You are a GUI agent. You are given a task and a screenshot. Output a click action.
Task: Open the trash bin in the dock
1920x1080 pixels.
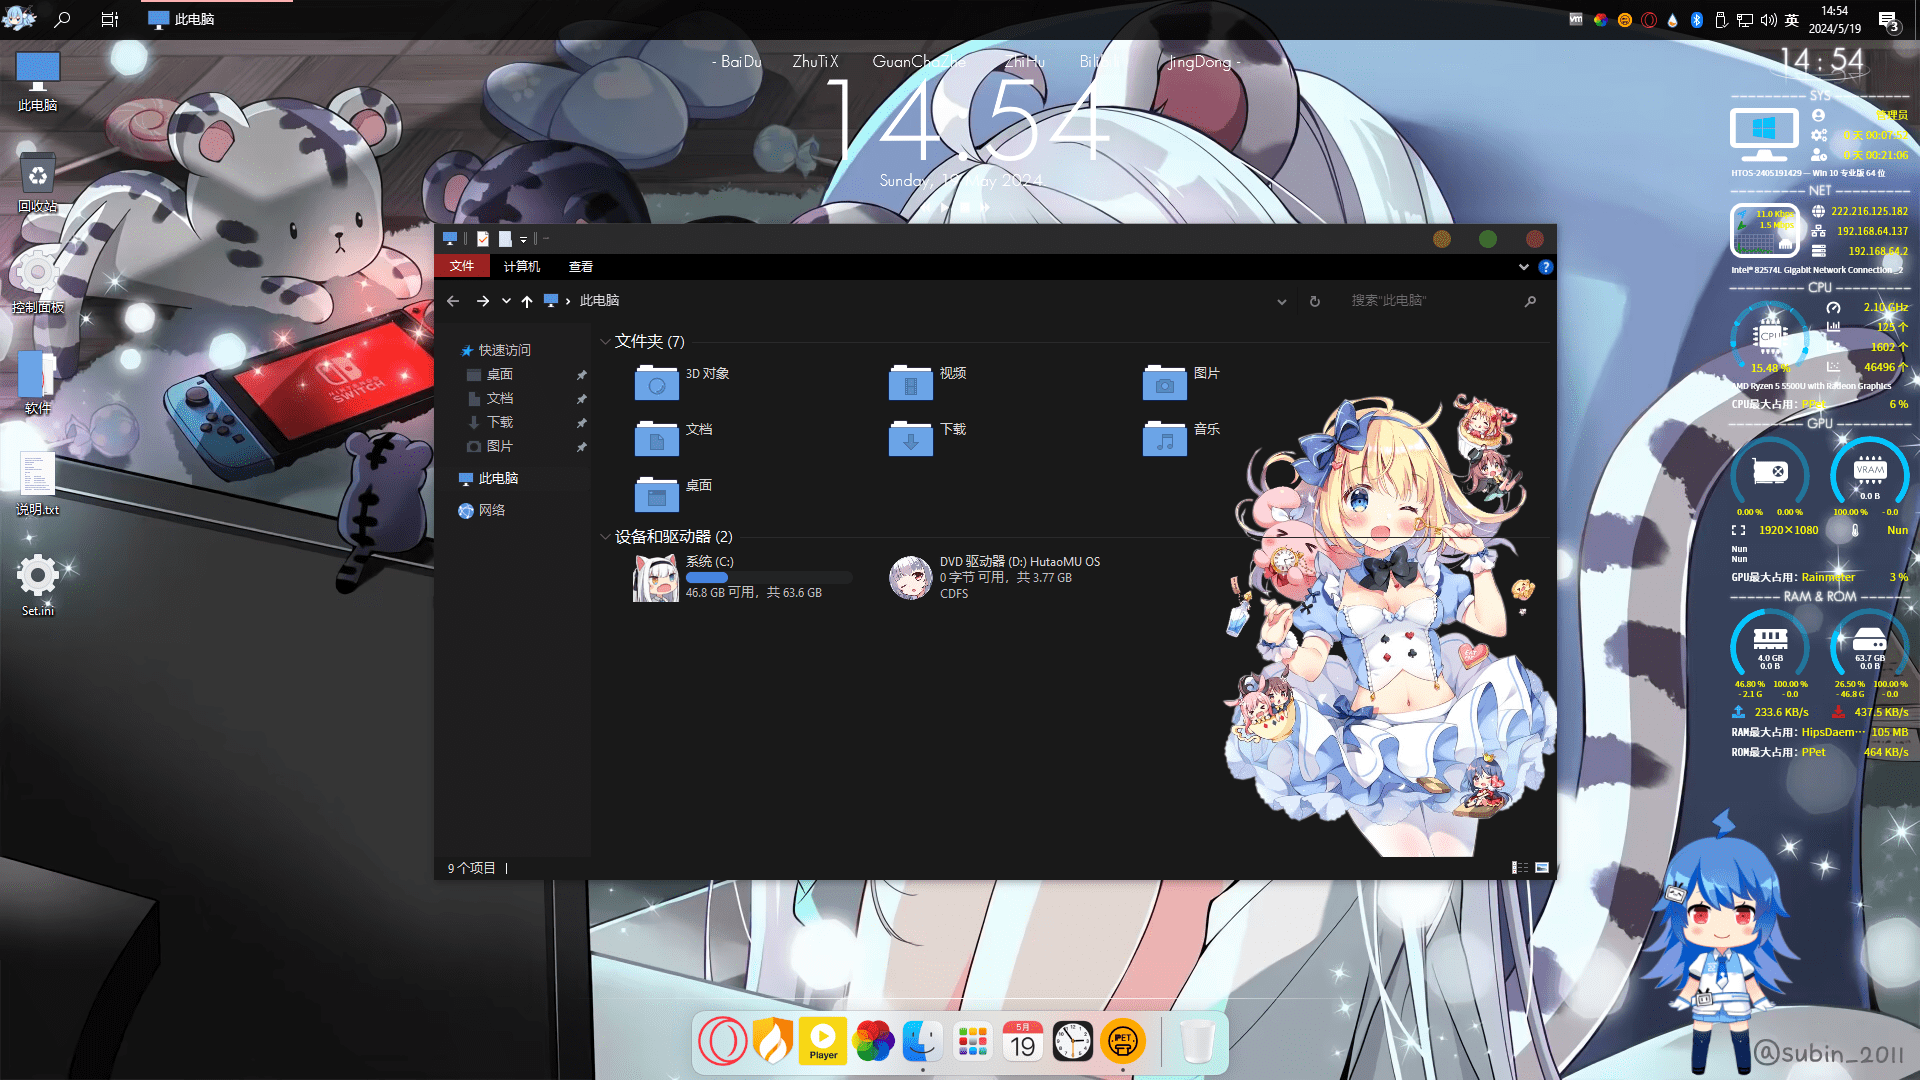1197,1041
